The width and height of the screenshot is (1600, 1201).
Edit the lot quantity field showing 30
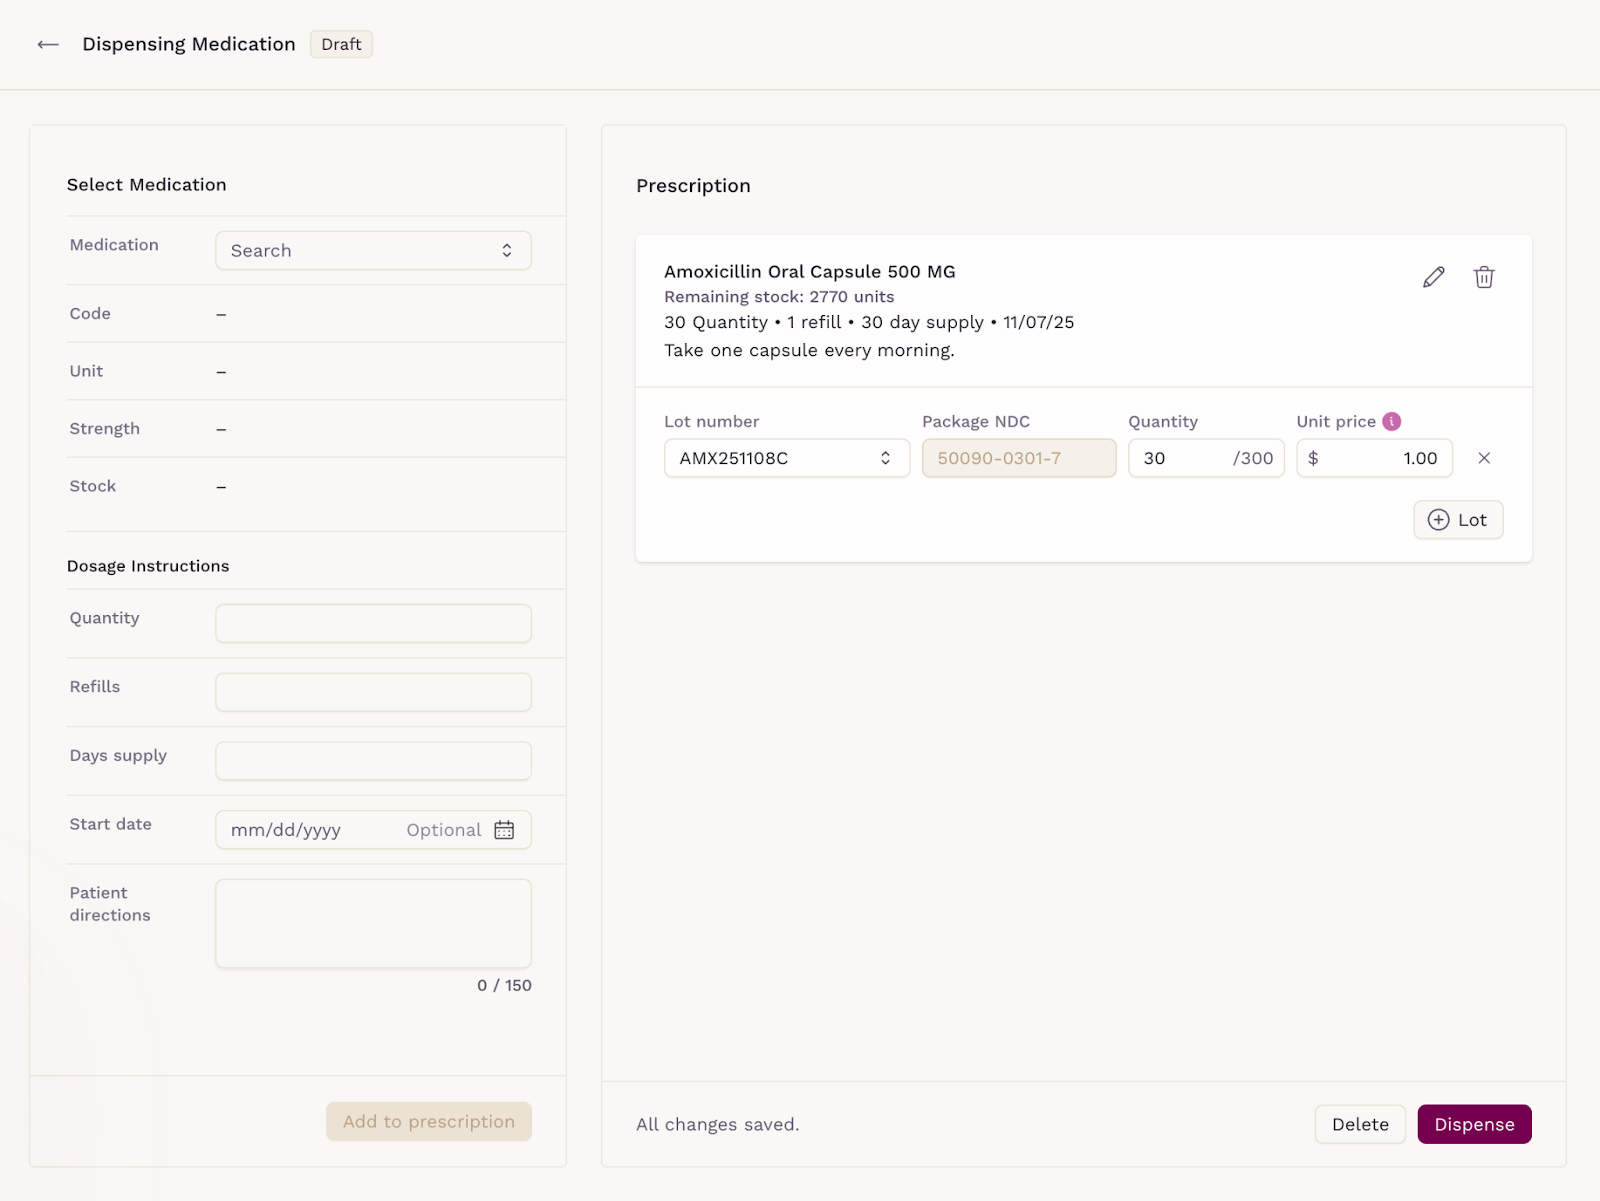click(x=1206, y=458)
